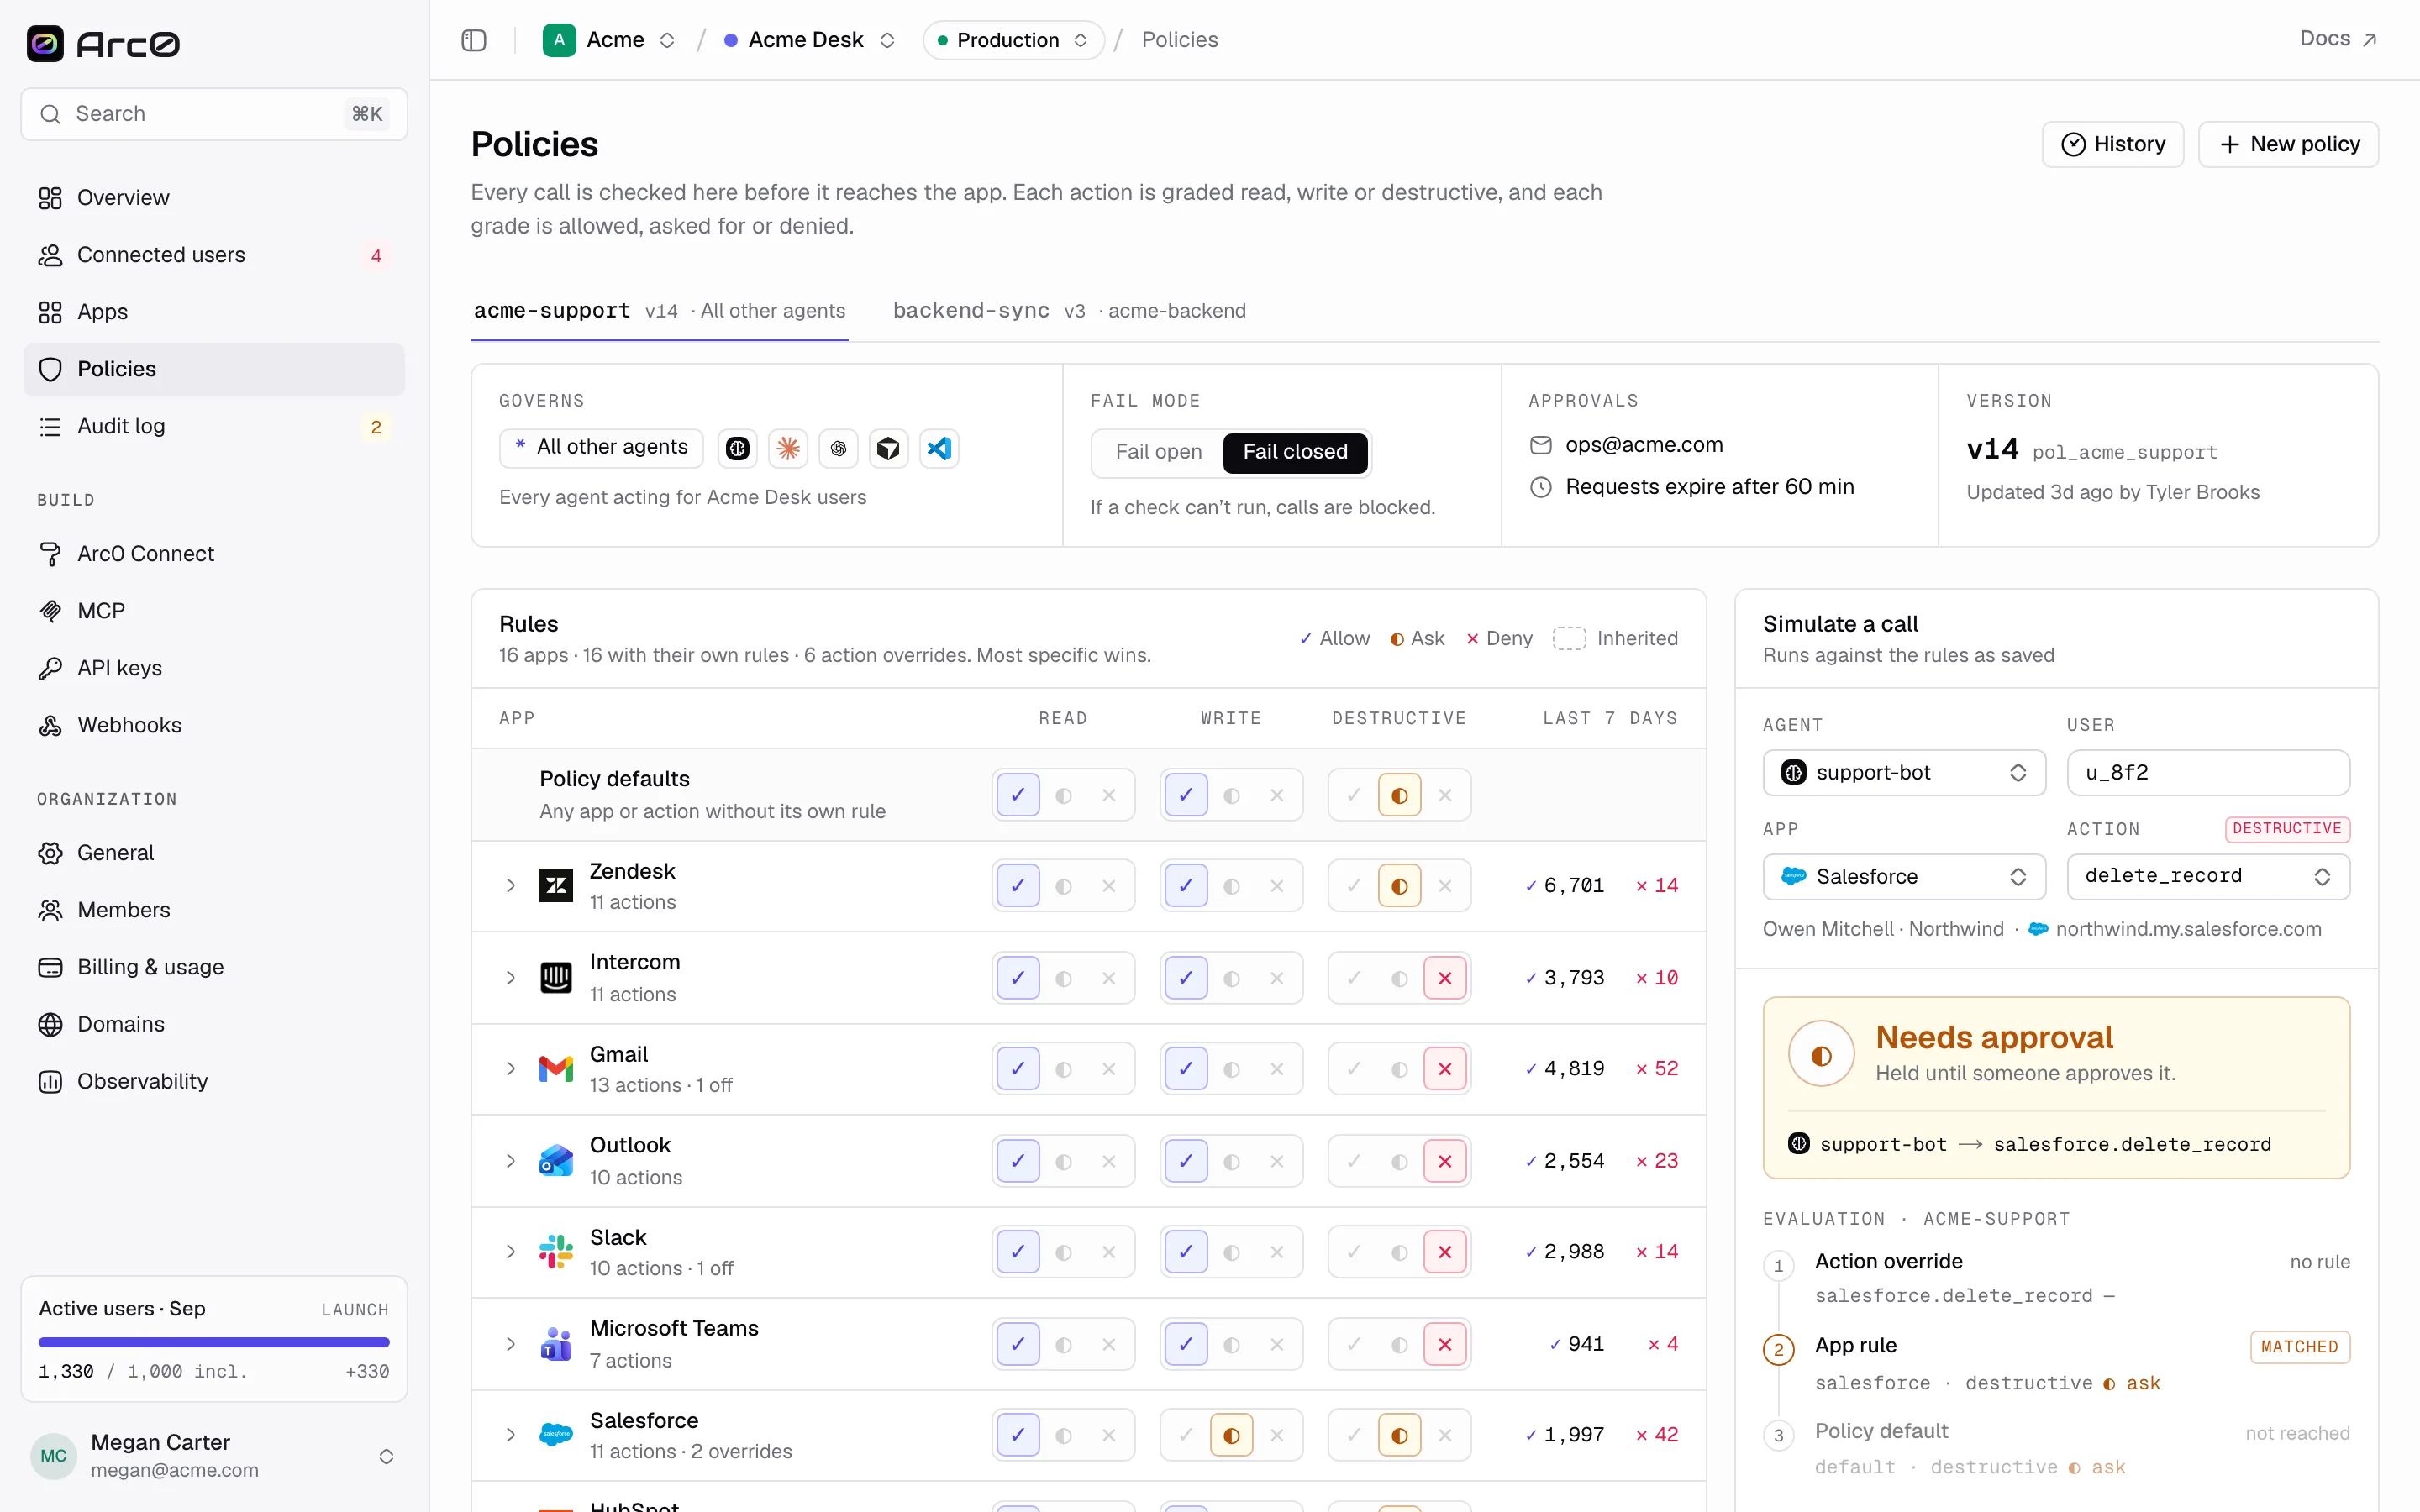Open the Docs link
The image size is (2420, 1512).
coord(2337,39)
